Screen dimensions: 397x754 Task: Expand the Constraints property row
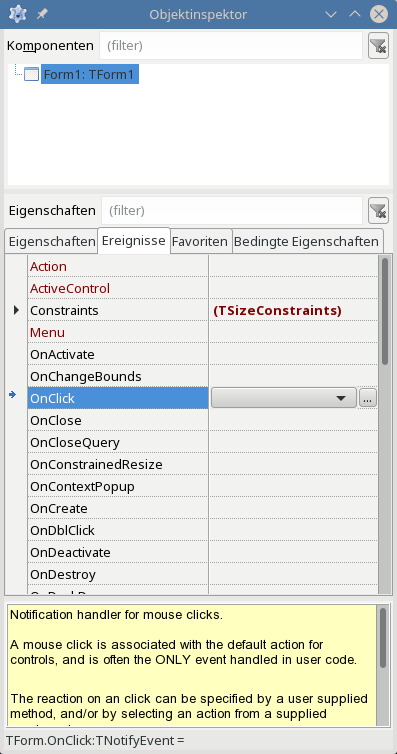coord(16,311)
